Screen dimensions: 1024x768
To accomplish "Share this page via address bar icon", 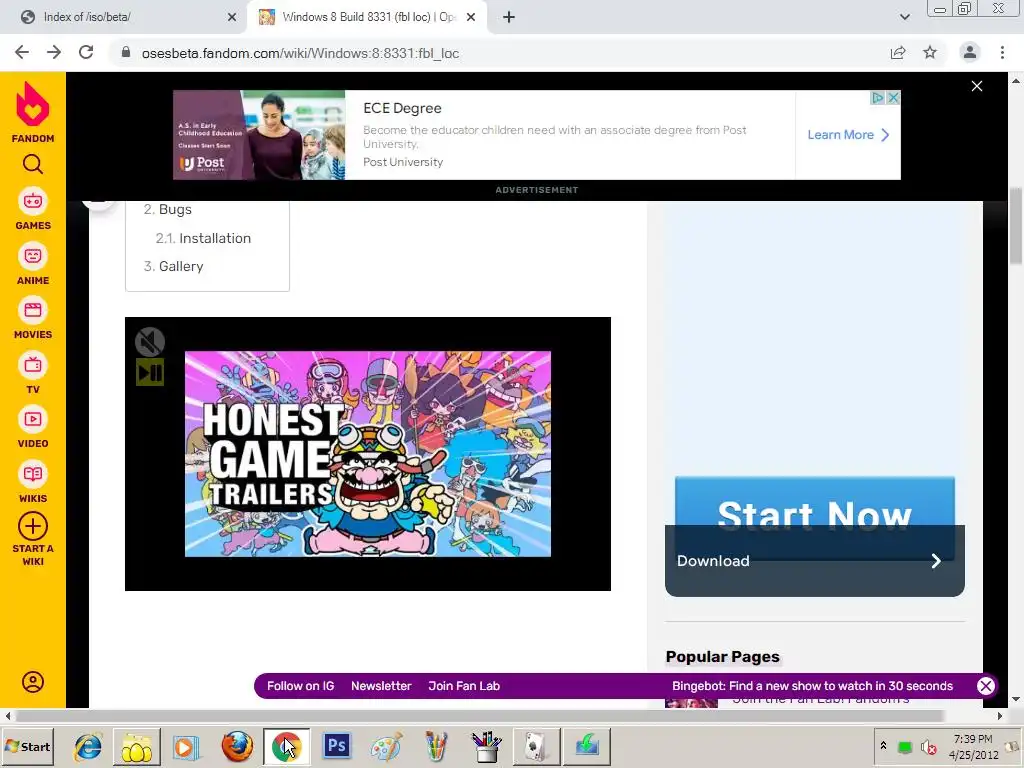I will tap(898, 53).
